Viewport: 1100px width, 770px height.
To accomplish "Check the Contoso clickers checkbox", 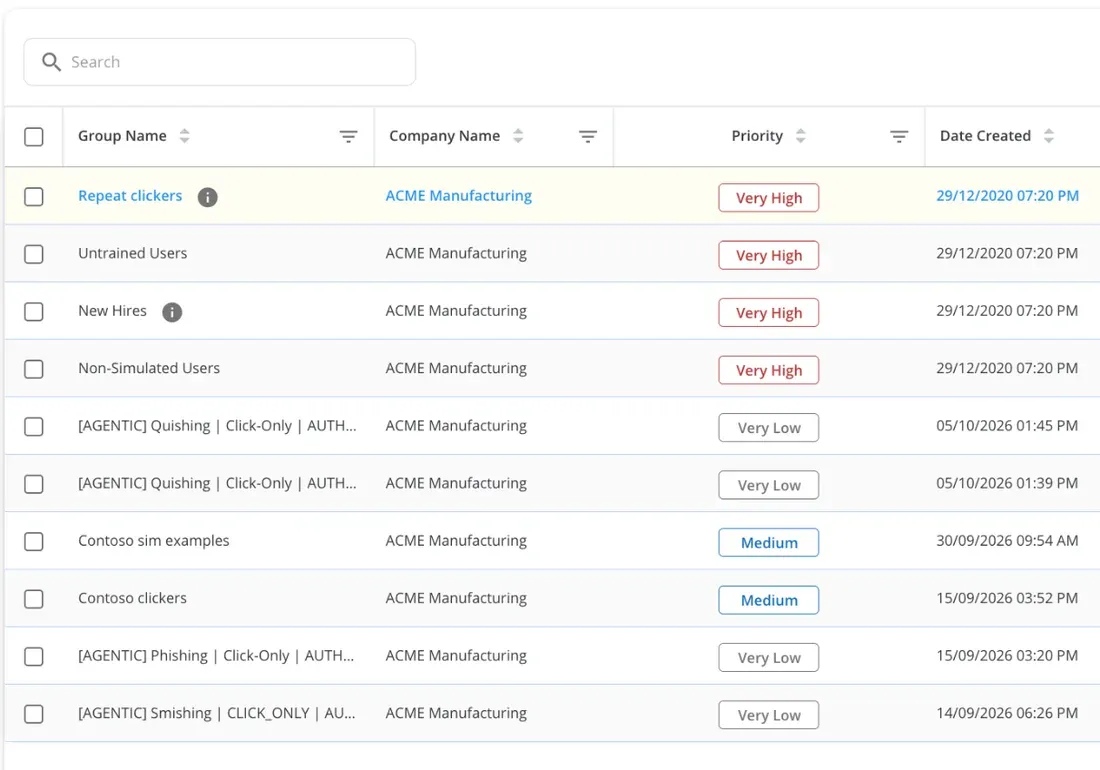I will 34,599.
